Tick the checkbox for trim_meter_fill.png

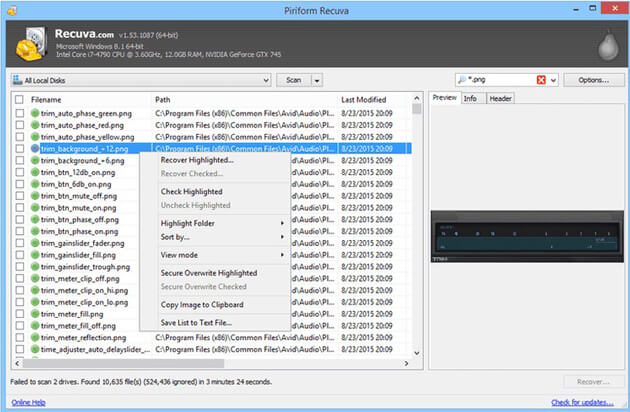coord(20,315)
